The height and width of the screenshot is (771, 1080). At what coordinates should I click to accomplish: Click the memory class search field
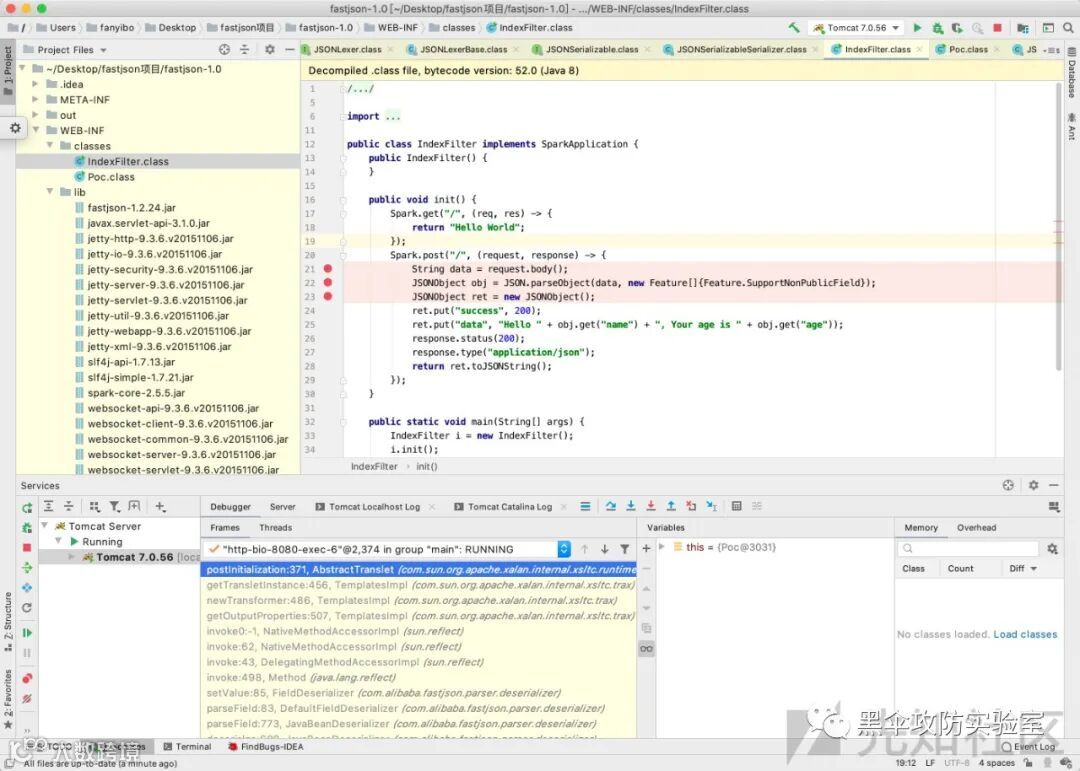point(968,548)
